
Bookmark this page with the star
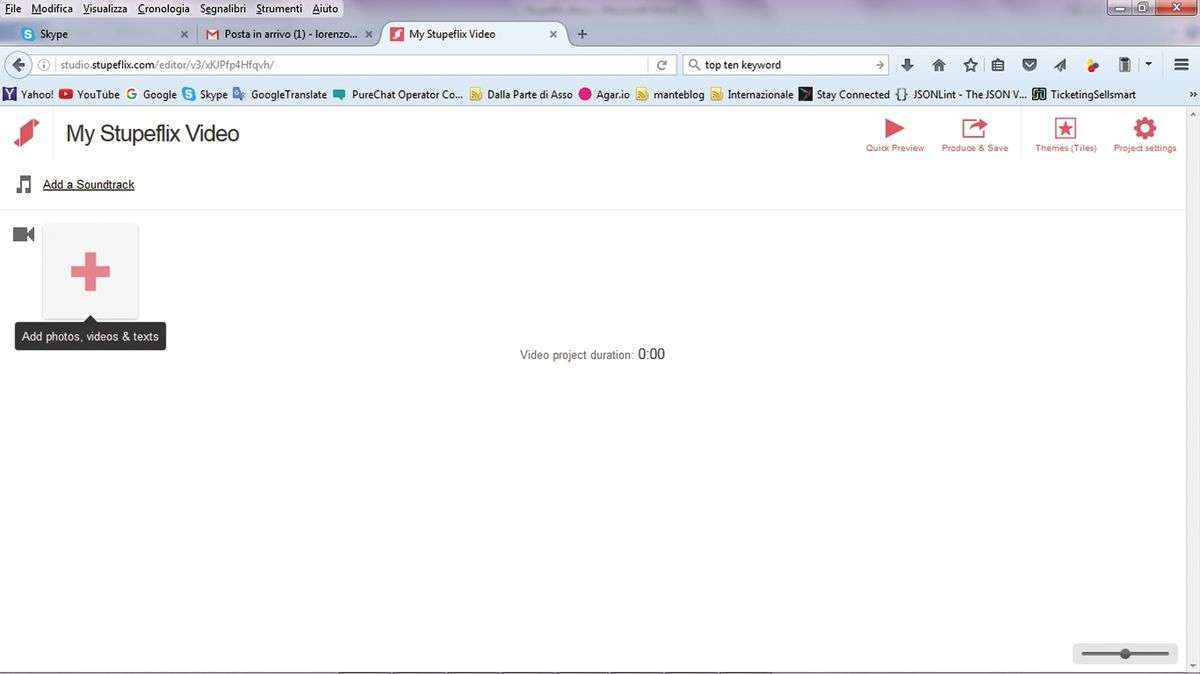[970, 65]
